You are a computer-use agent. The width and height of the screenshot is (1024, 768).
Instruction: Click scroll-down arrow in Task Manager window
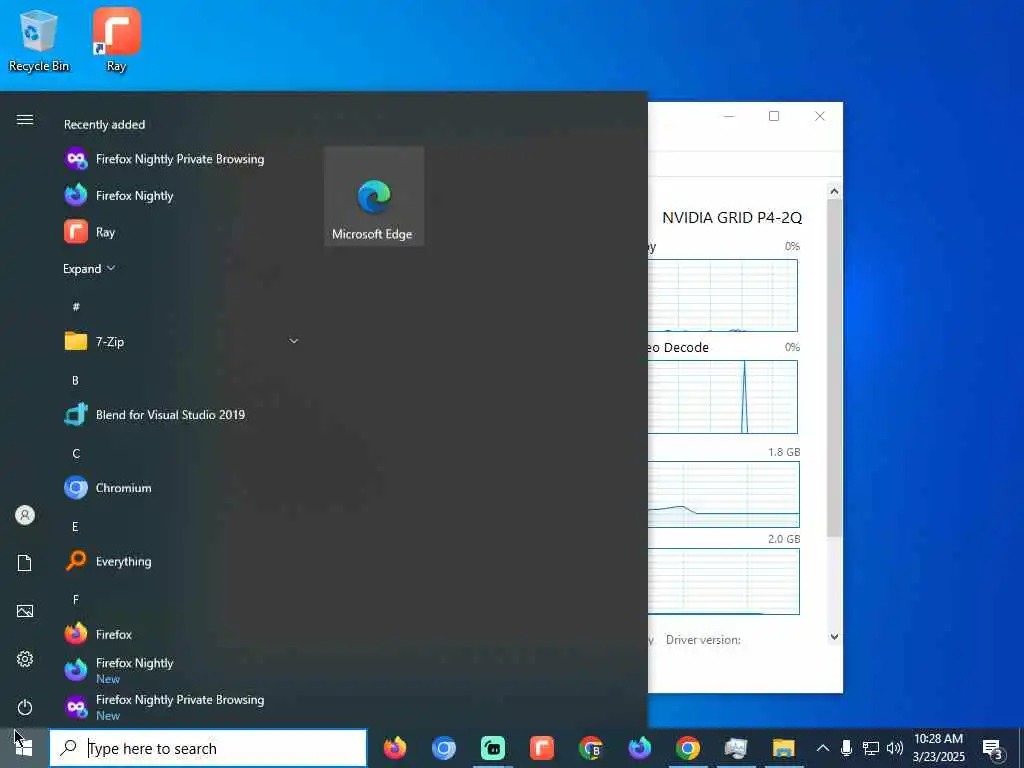(834, 637)
